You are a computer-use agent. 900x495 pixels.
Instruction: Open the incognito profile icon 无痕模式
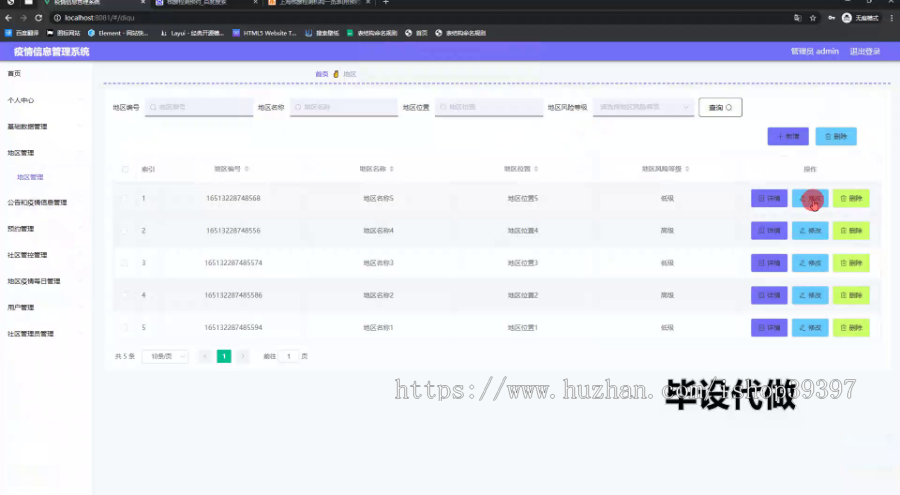860,18
